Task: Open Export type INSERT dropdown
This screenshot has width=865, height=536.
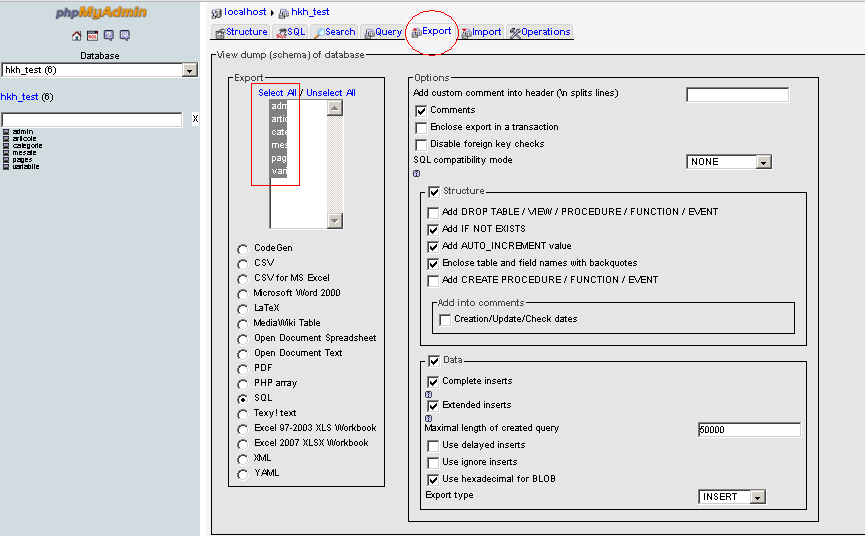Action: click(x=731, y=496)
